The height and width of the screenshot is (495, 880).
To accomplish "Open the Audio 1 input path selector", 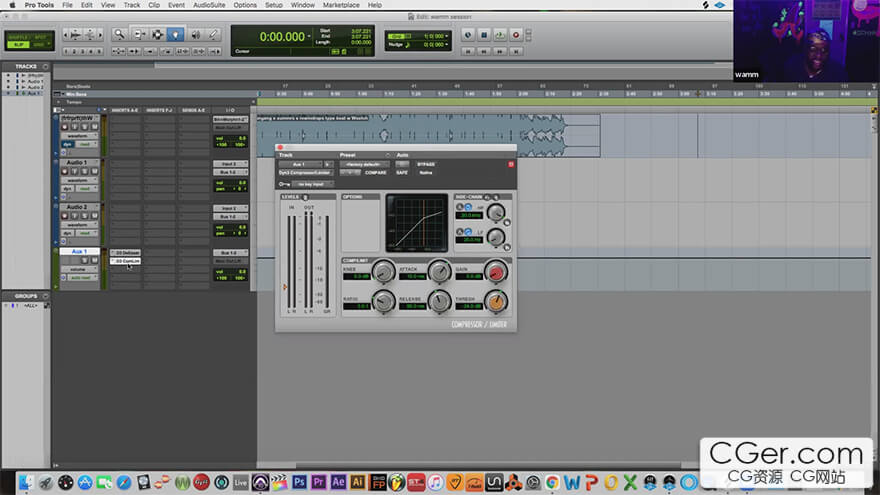I will click(x=230, y=164).
